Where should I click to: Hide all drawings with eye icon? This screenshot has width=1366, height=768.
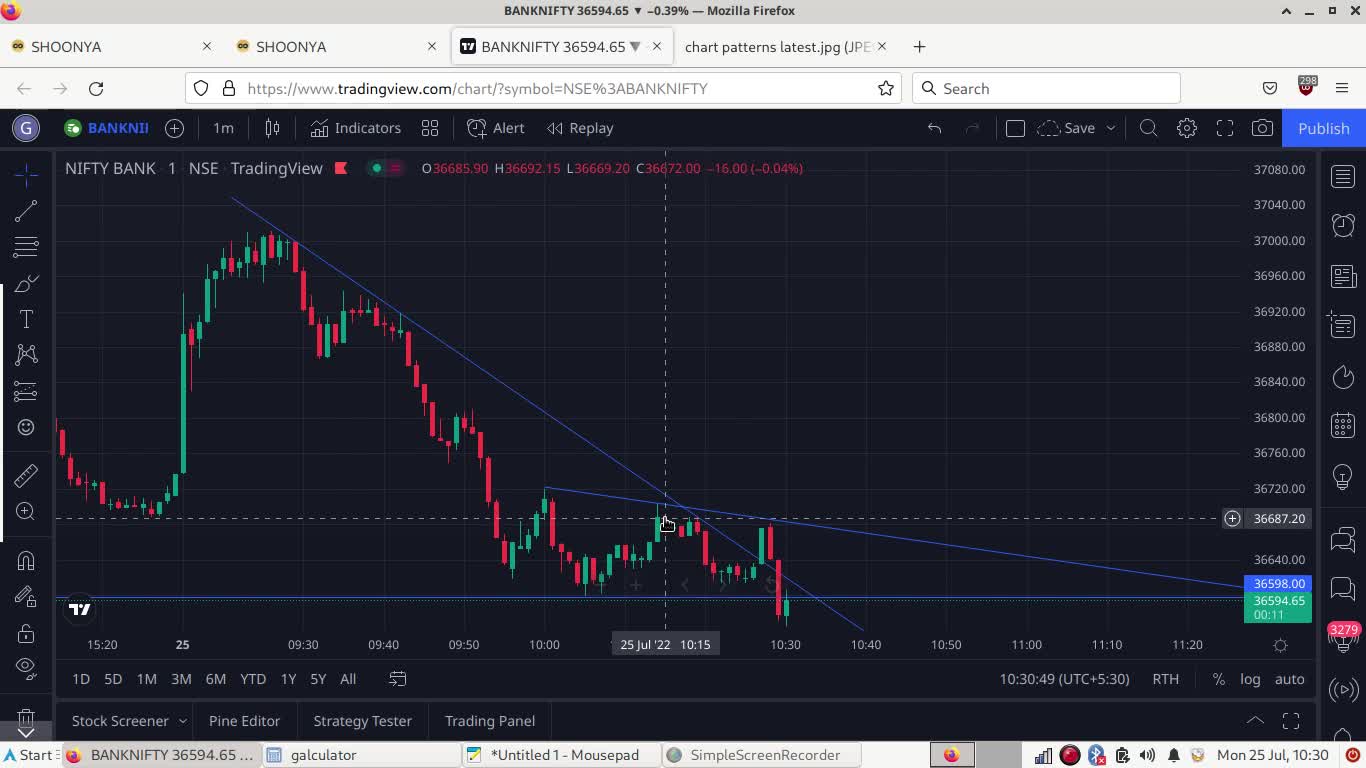(x=26, y=668)
